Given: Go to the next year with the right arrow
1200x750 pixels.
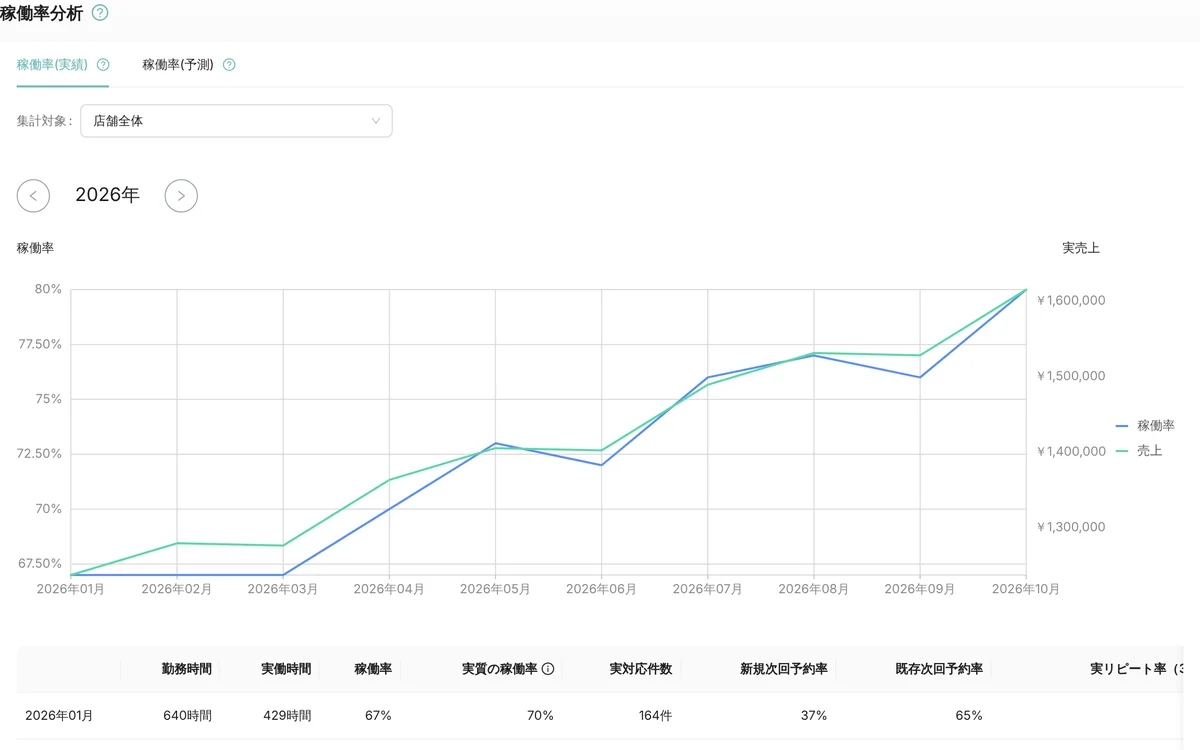Looking at the screenshot, I should click(x=181, y=196).
